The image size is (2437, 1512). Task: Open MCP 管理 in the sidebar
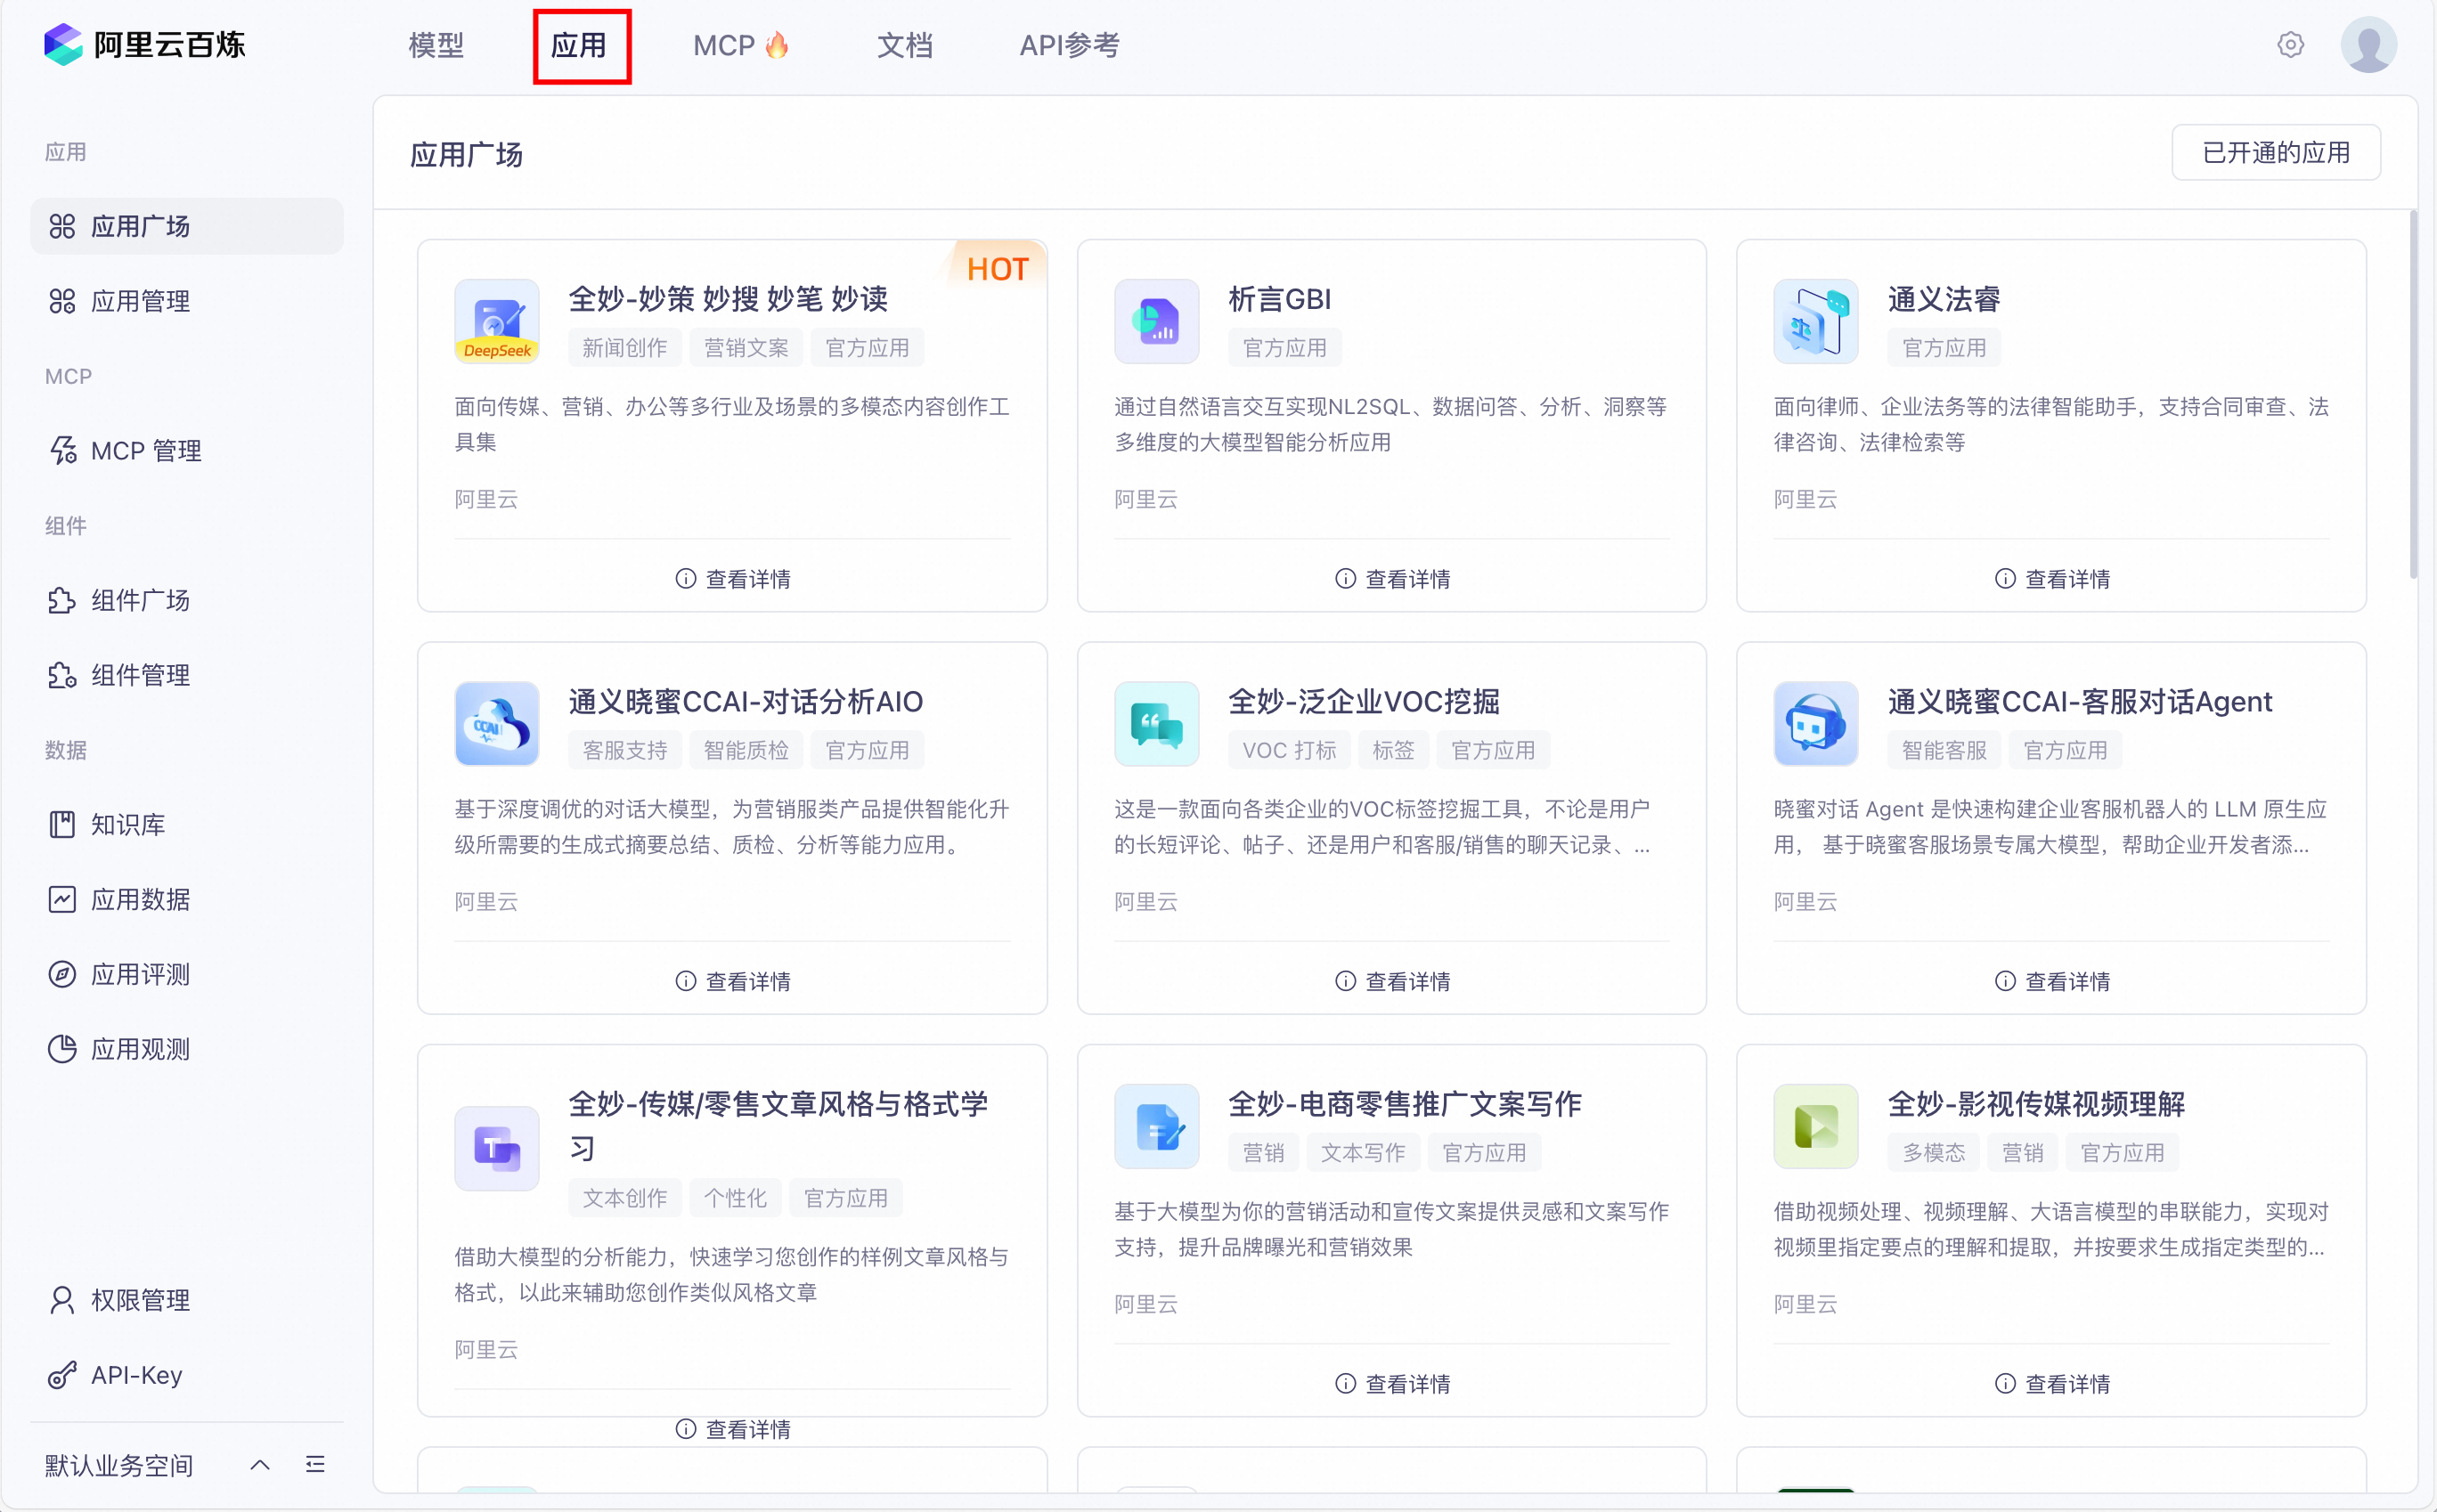pos(145,451)
